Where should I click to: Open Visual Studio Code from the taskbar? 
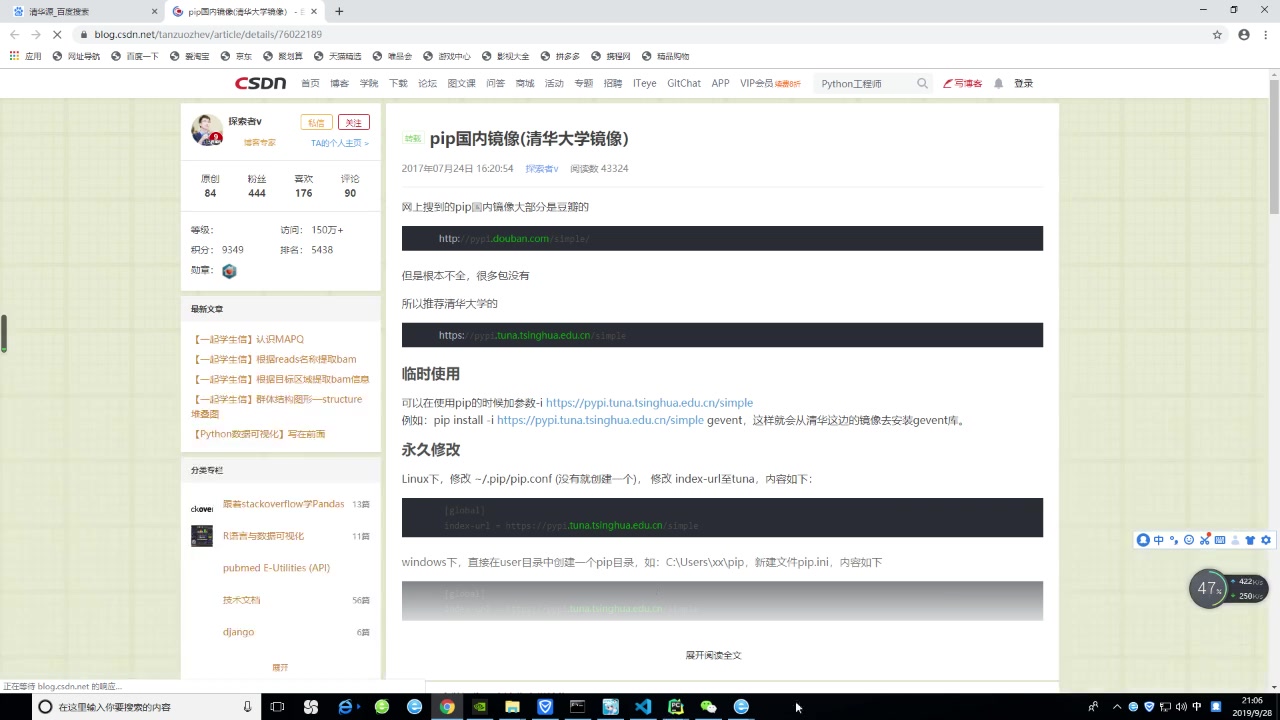(643, 707)
